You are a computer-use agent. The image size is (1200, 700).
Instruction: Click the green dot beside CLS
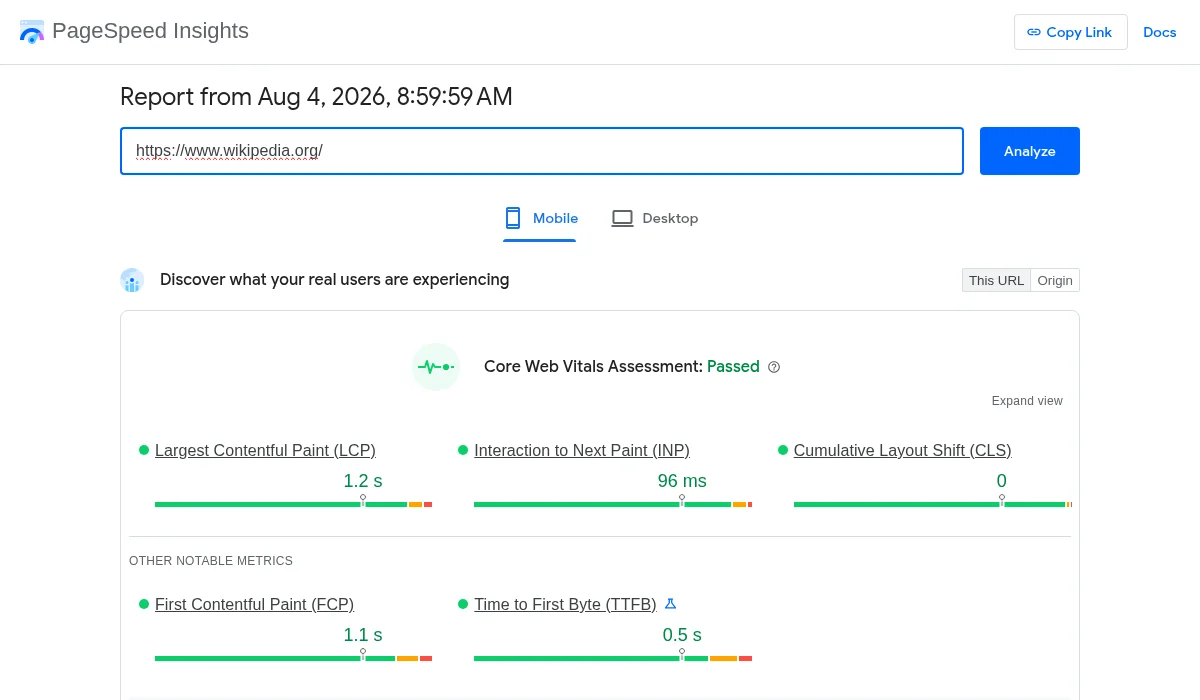point(783,450)
